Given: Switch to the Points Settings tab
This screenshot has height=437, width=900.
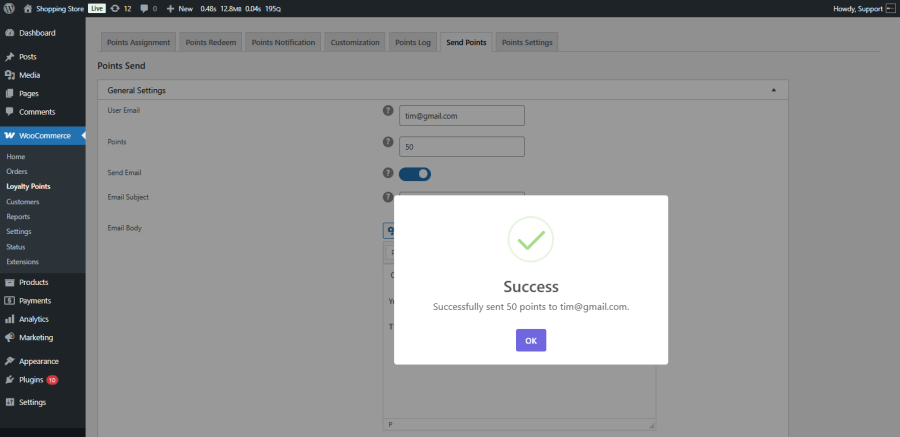Looking at the screenshot, I should [x=527, y=42].
